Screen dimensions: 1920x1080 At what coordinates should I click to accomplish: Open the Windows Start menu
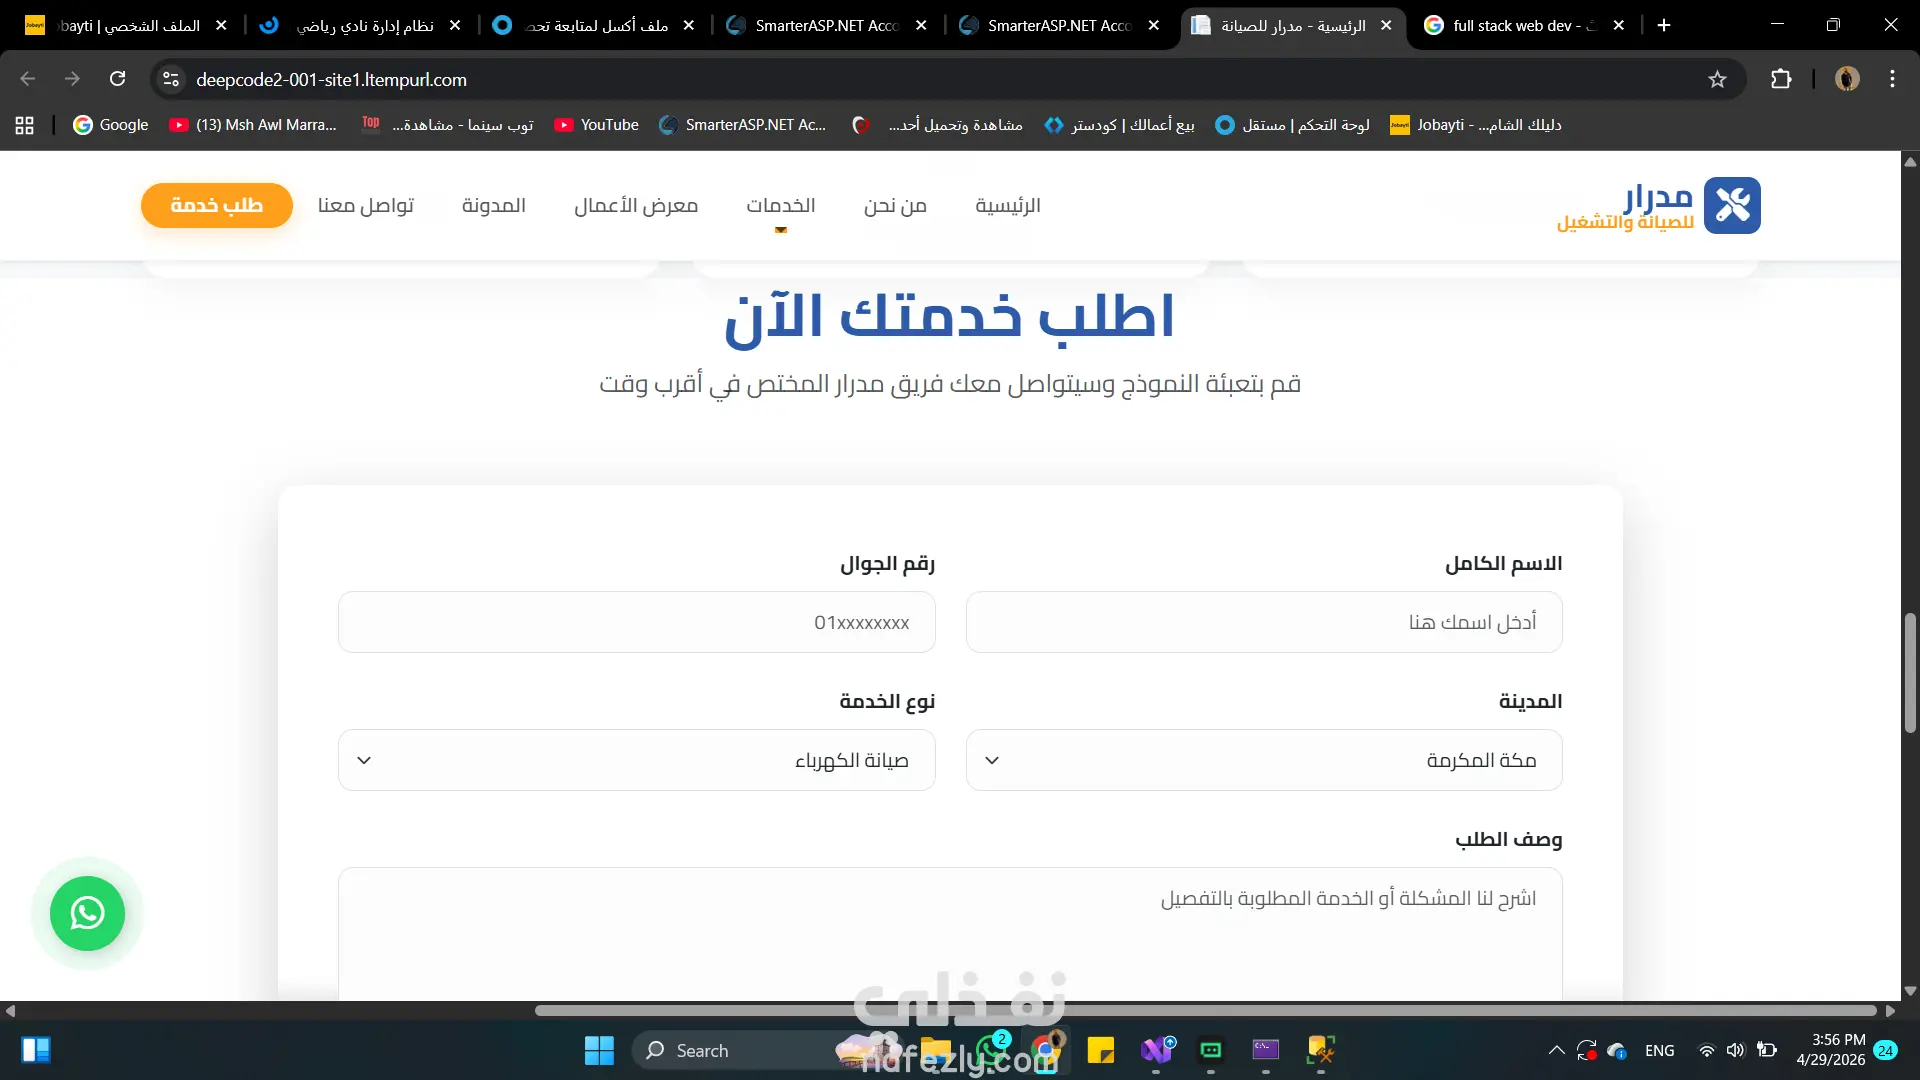599,1051
